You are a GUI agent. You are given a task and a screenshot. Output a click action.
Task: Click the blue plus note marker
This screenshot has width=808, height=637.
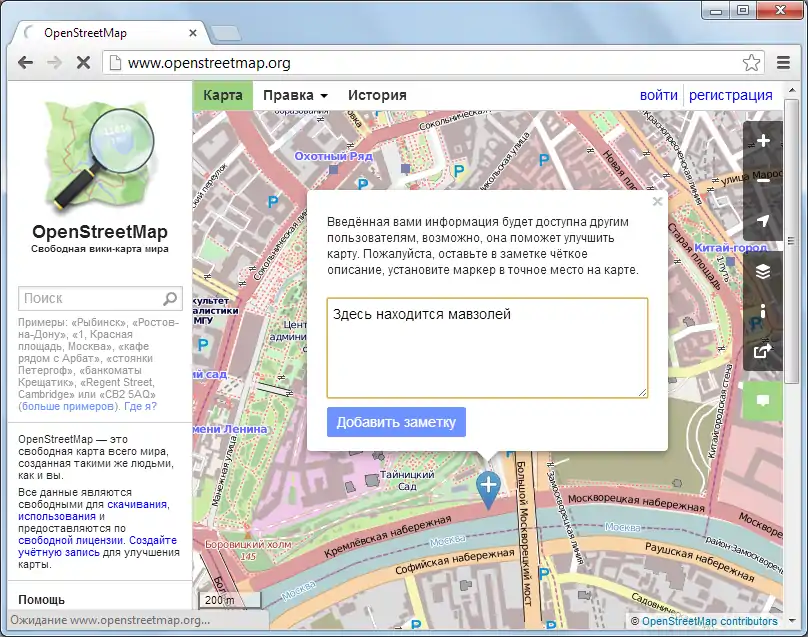pos(488,487)
